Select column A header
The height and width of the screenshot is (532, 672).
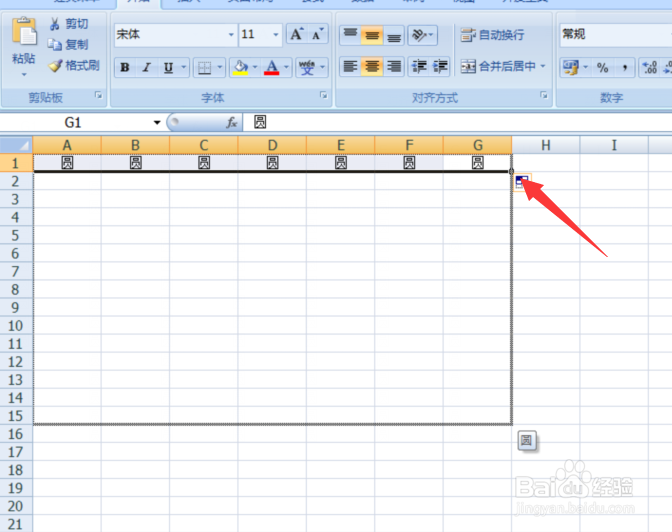[67, 145]
